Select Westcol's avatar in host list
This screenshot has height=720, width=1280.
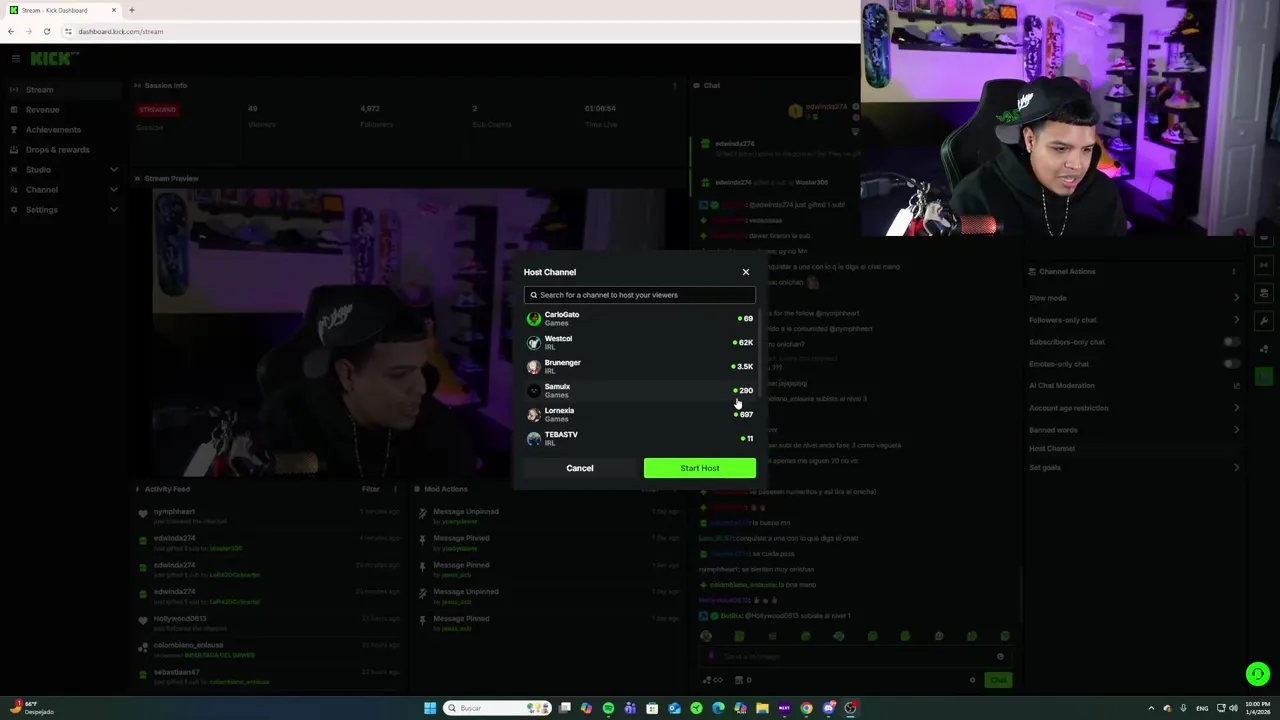[x=534, y=343]
